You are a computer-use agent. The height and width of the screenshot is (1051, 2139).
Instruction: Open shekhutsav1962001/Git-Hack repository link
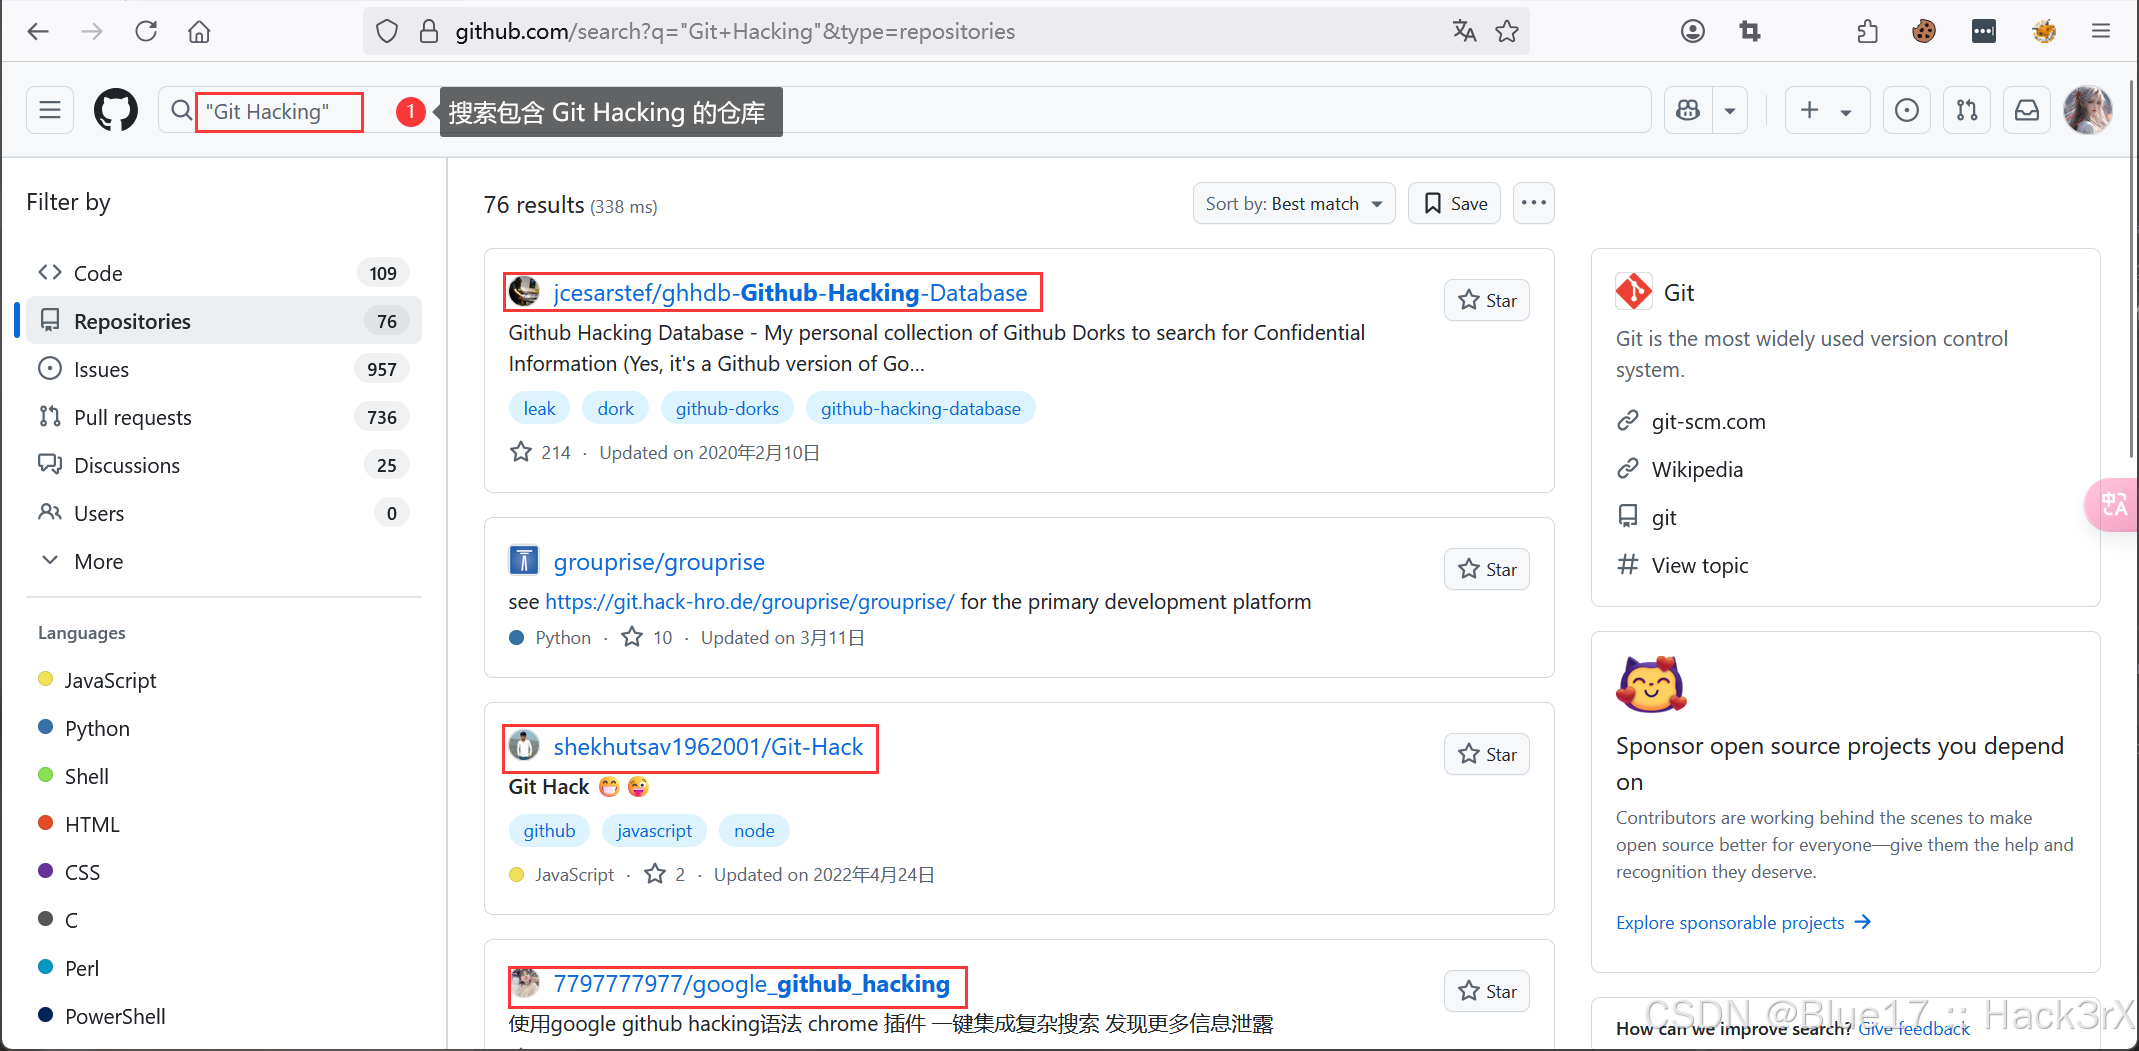[x=708, y=747]
